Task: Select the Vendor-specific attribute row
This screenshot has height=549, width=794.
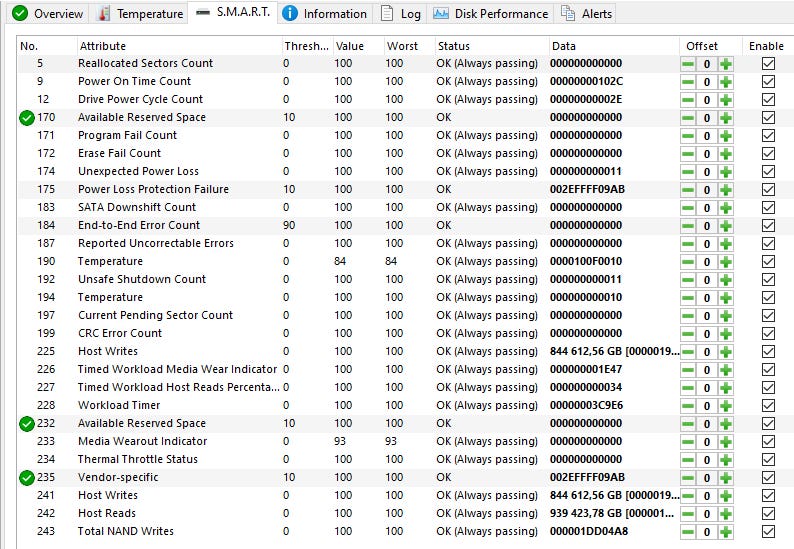Action: (405, 477)
